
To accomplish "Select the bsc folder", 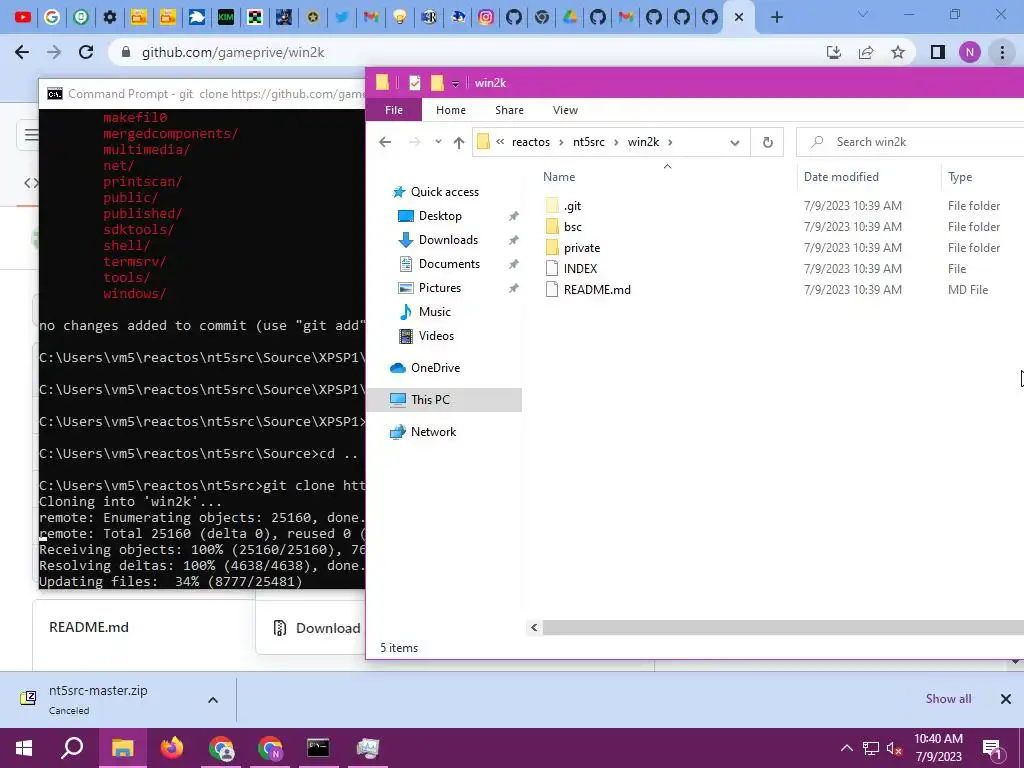I will tap(572, 227).
